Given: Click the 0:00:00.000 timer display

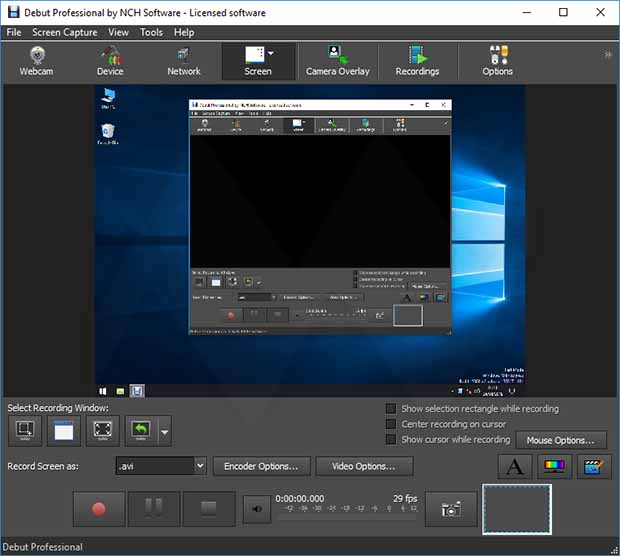Looking at the screenshot, I should pos(300,498).
